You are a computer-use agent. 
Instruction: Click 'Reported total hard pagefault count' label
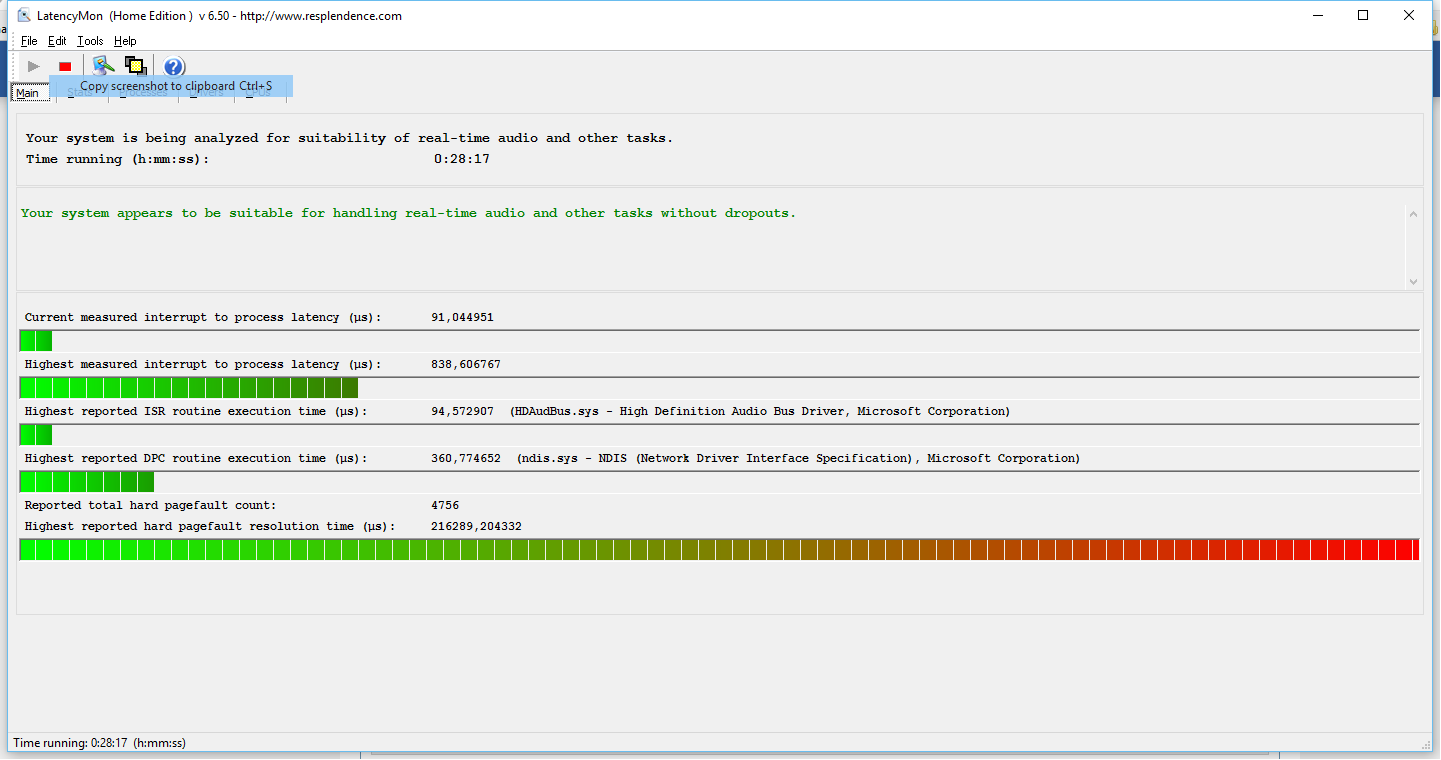[x=151, y=505]
